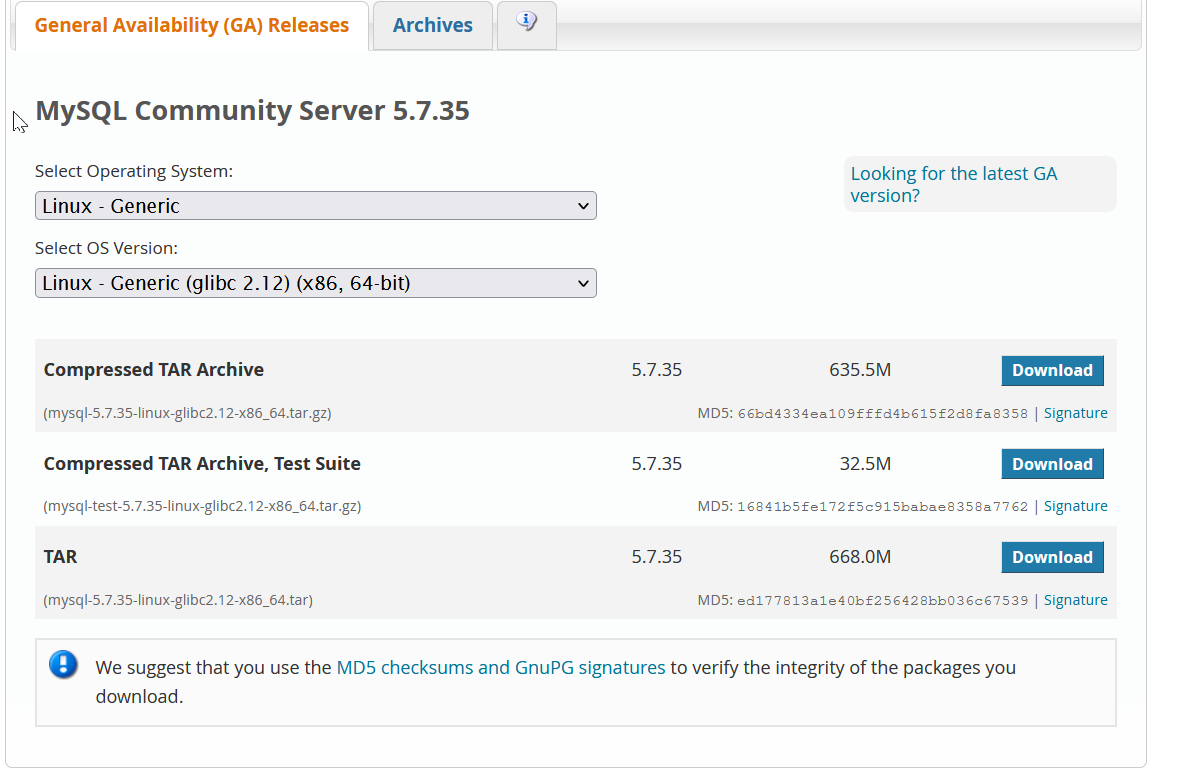Viewport: 1202px width, 768px height.
Task: Click filename mysql-5.7.35-linux-glibc2.12-x86_64.tar
Action: 178,600
